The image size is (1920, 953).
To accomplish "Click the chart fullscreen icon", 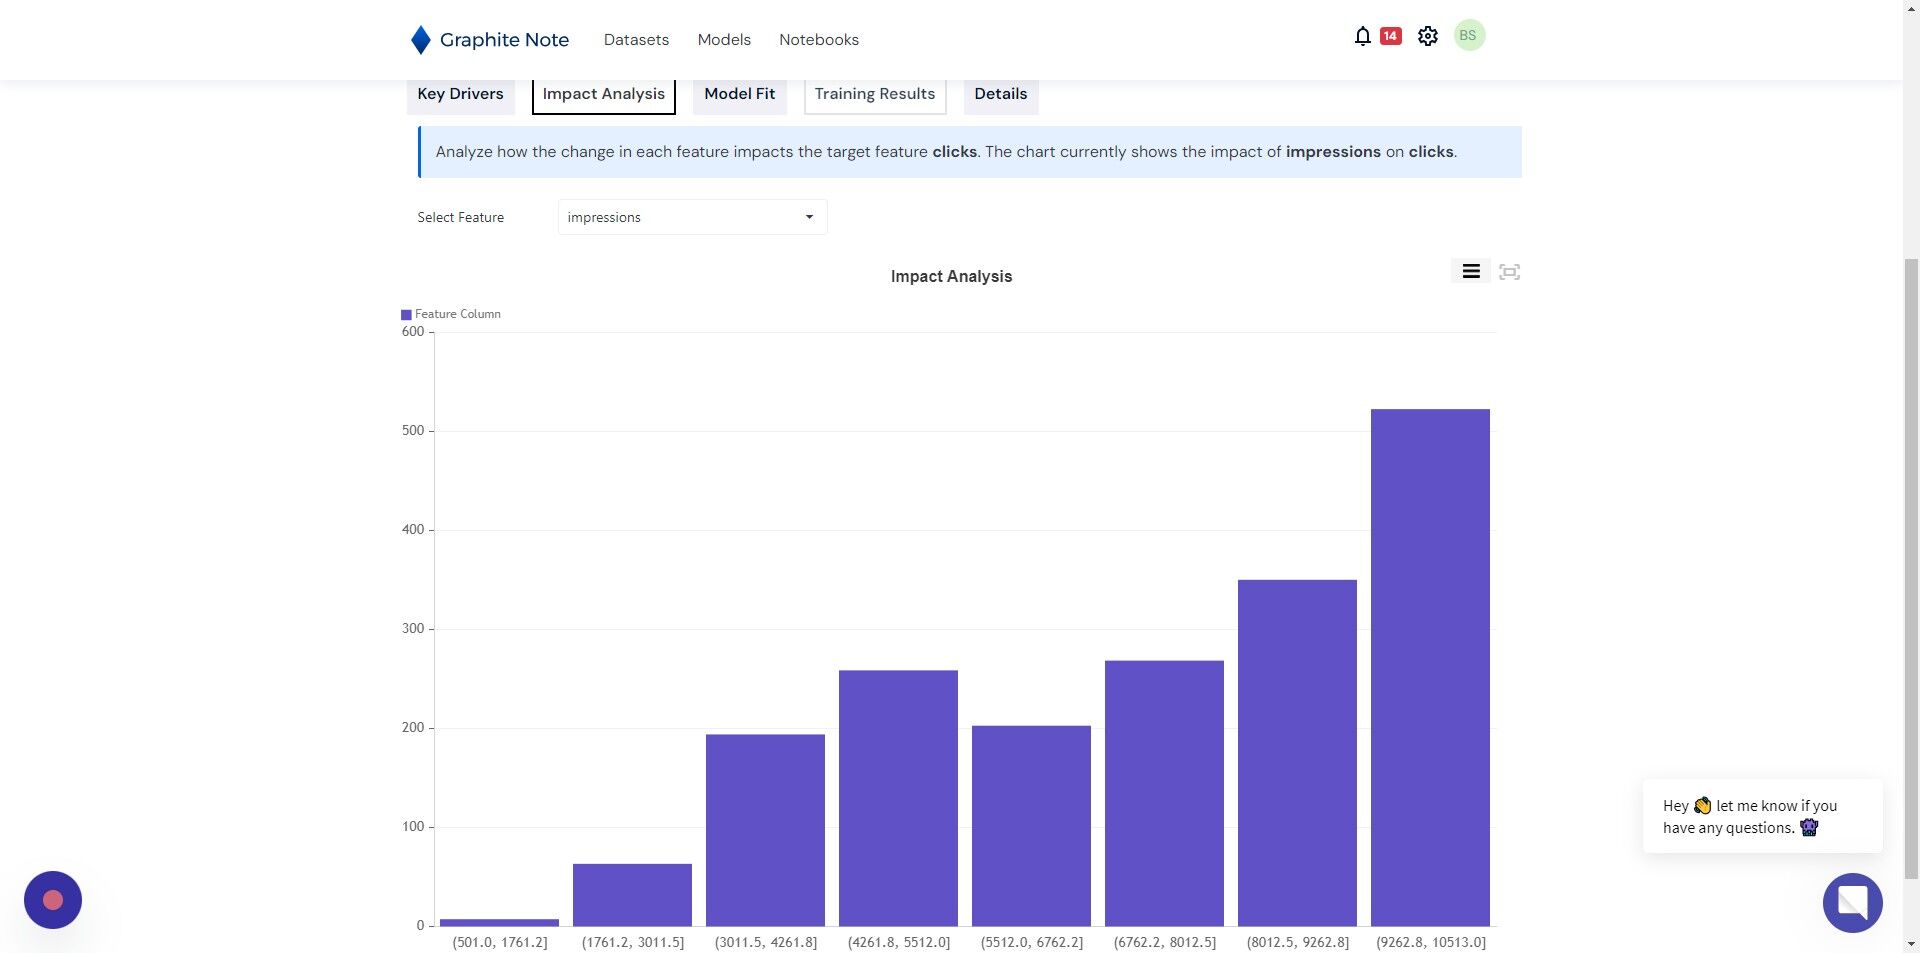I will [x=1510, y=272].
